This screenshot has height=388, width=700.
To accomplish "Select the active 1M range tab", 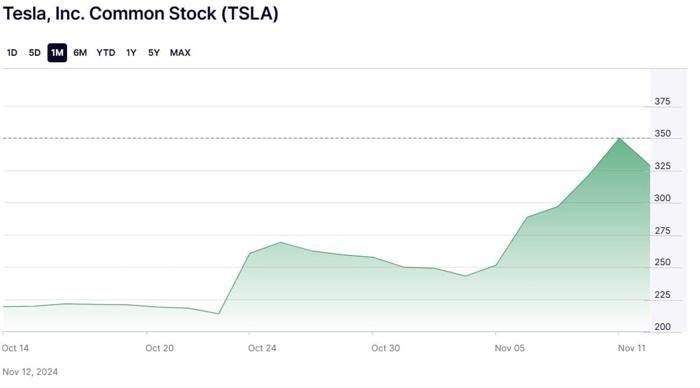I will click(57, 53).
